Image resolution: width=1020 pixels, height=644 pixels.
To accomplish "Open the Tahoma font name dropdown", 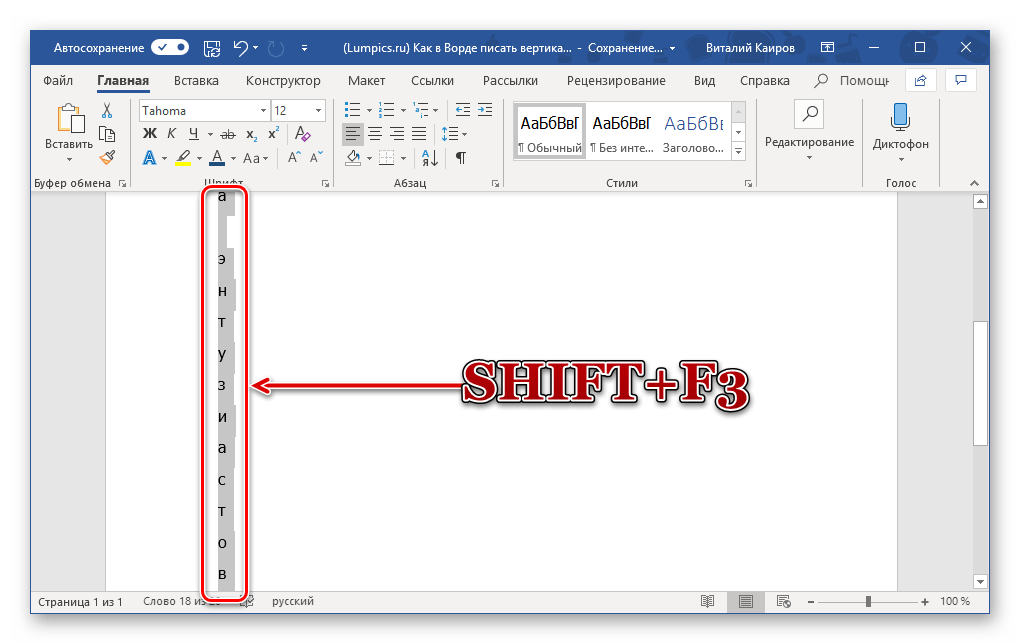I will click(264, 111).
